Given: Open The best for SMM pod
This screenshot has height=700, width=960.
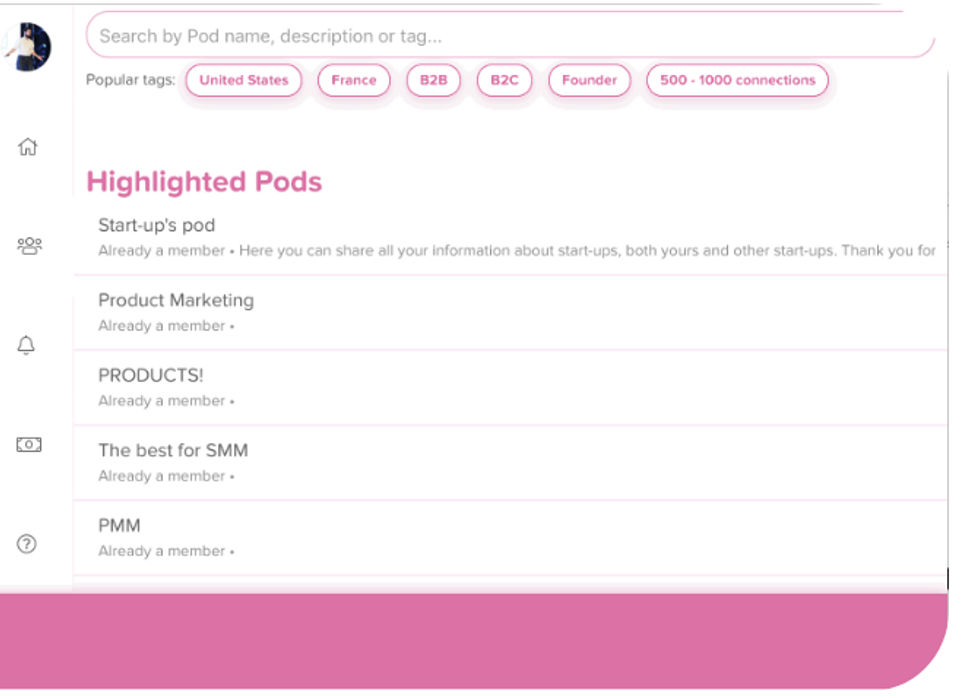Looking at the screenshot, I should pyautogui.click(x=173, y=450).
